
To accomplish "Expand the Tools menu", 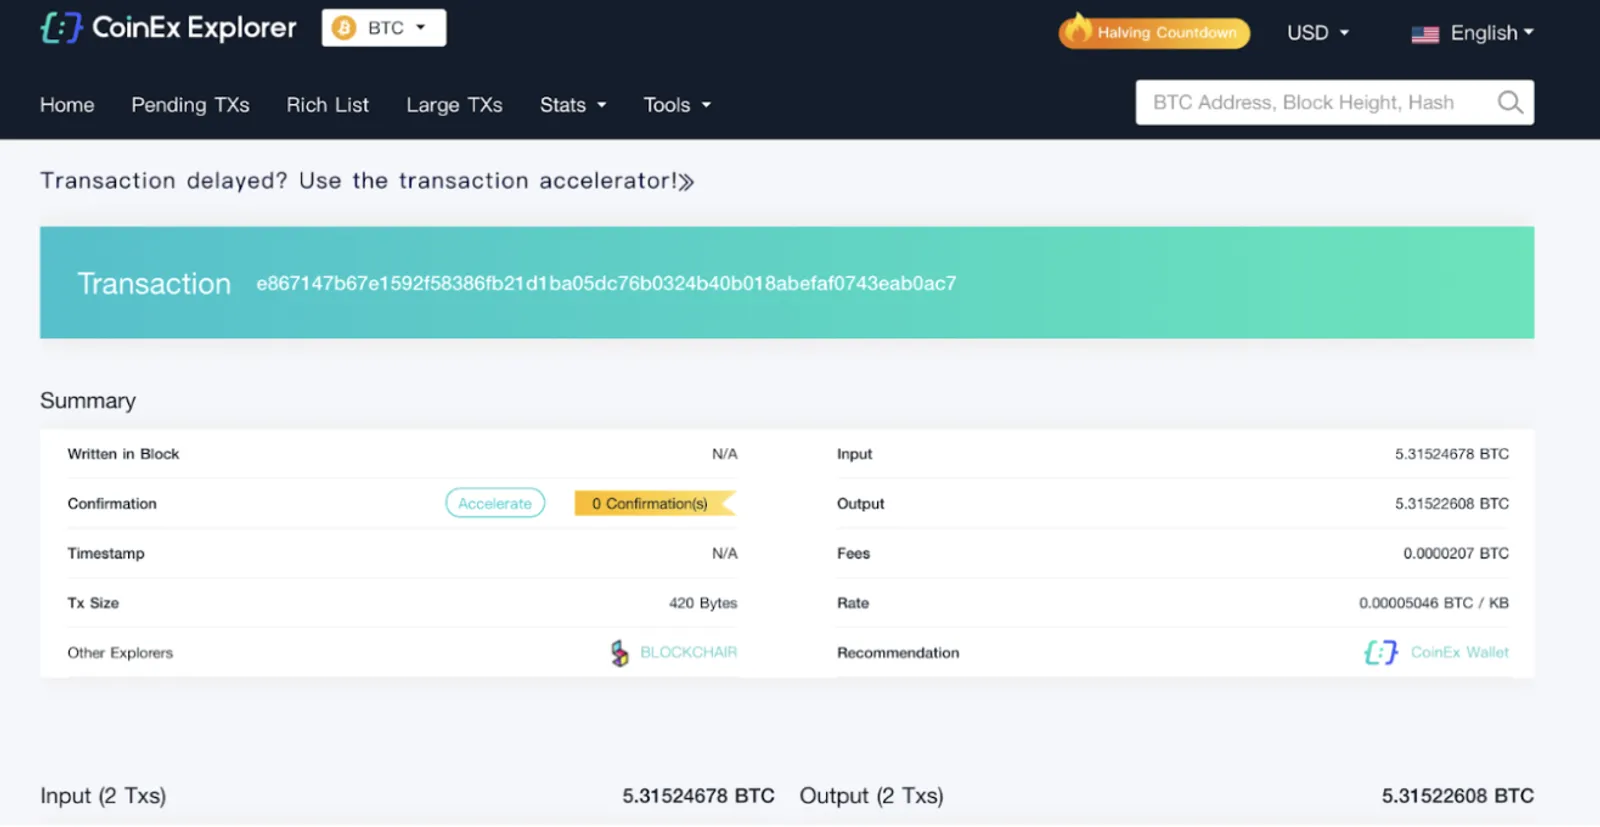I will 677,105.
